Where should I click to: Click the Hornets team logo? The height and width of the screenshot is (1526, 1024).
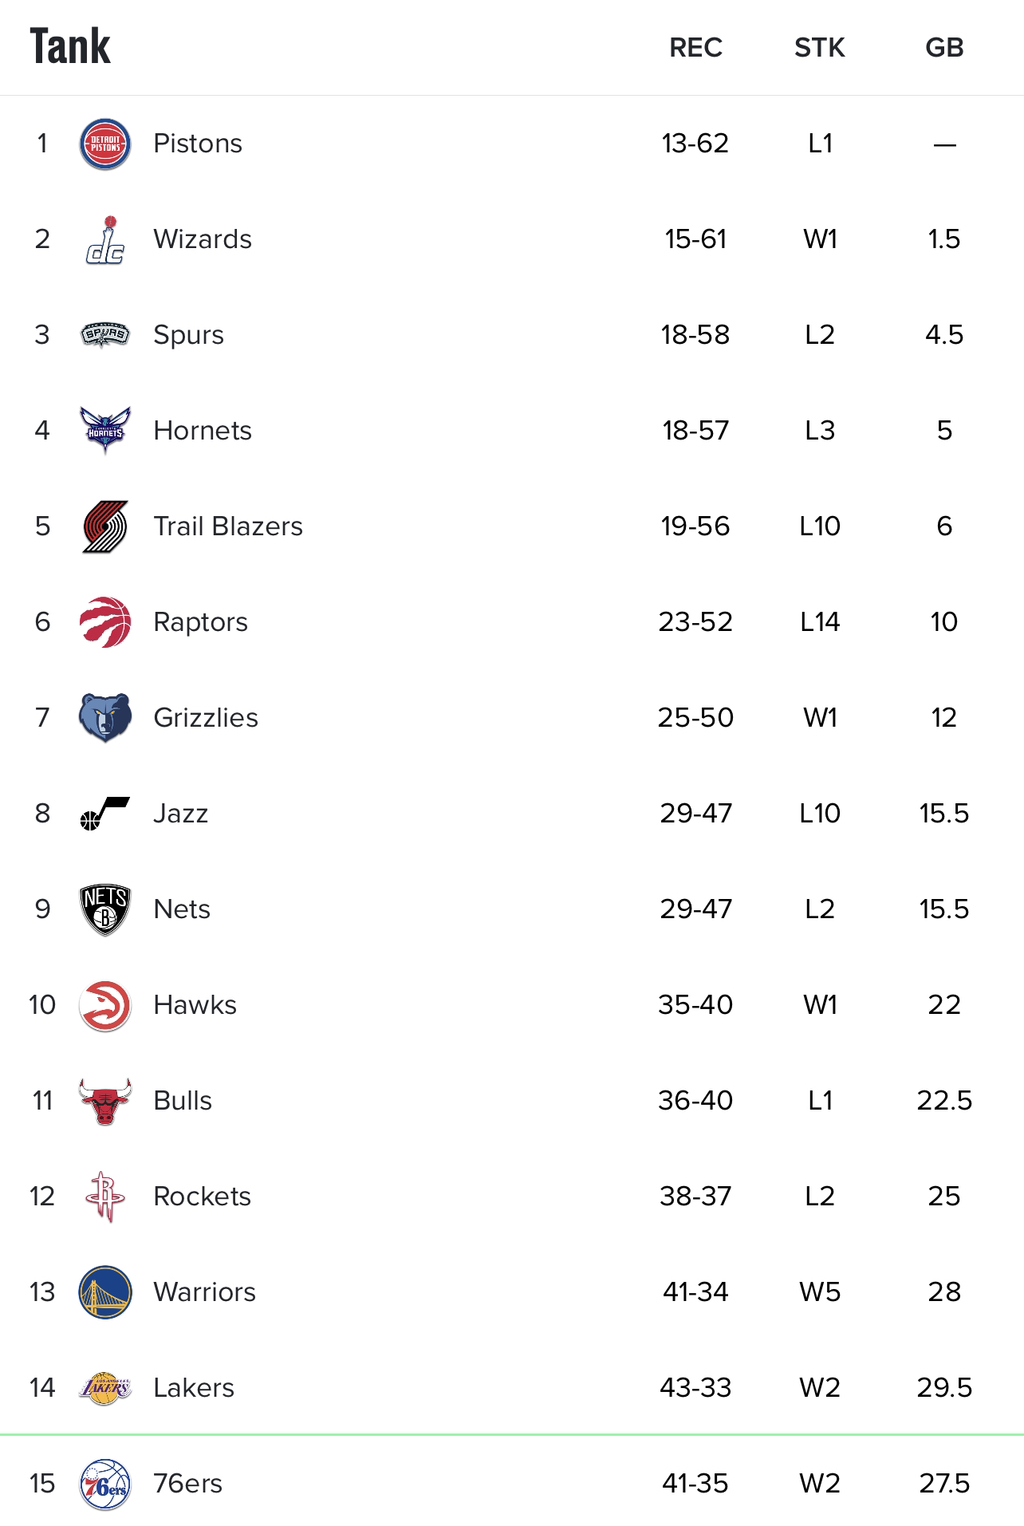pos(105,431)
